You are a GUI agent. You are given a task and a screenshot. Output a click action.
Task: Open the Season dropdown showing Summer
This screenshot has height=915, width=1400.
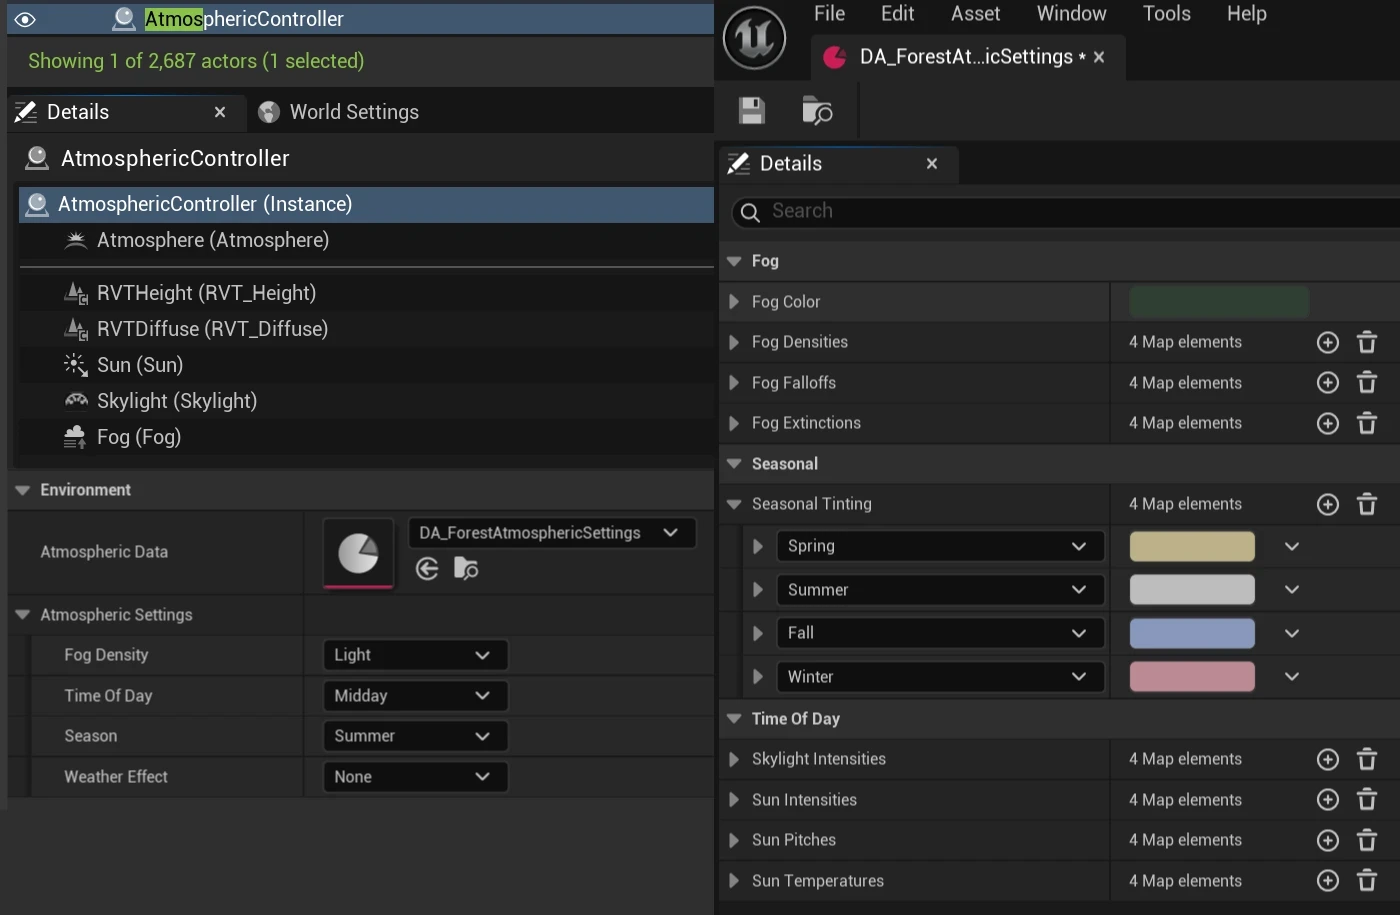click(x=414, y=736)
